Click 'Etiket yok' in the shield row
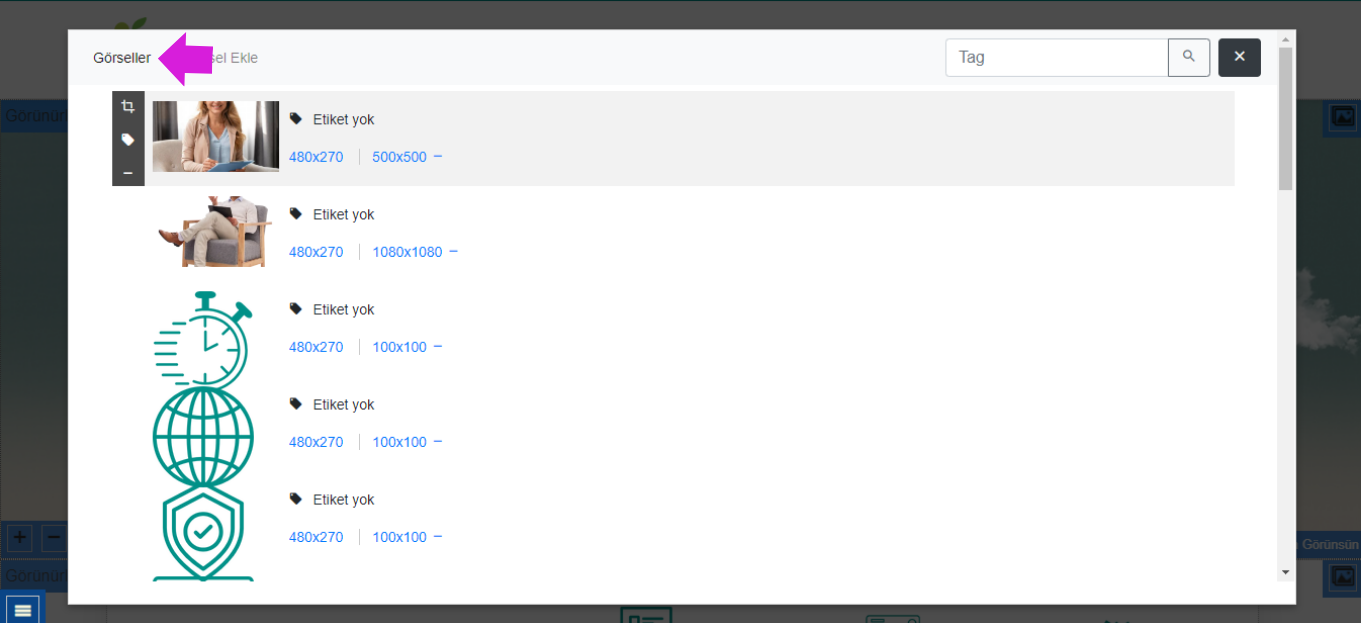The image size is (1361, 623). coord(343,499)
